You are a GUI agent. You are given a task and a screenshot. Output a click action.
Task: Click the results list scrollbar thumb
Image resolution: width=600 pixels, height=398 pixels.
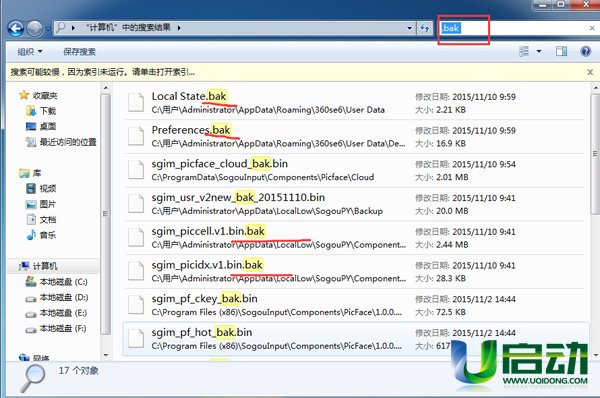click(595, 153)
